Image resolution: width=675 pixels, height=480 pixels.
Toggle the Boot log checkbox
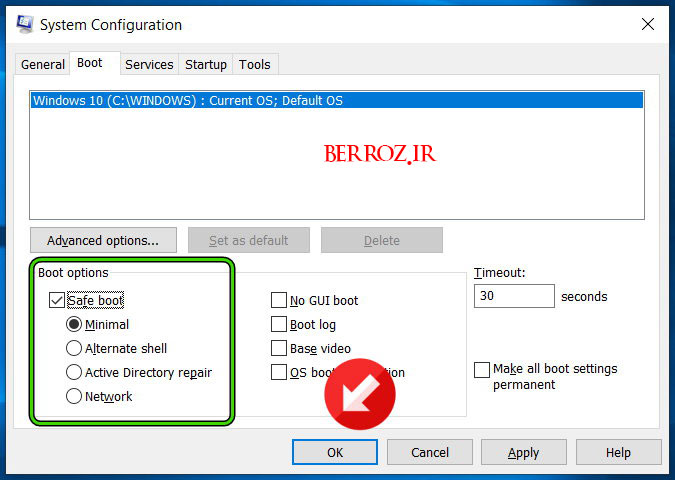(x=279, y=324)
